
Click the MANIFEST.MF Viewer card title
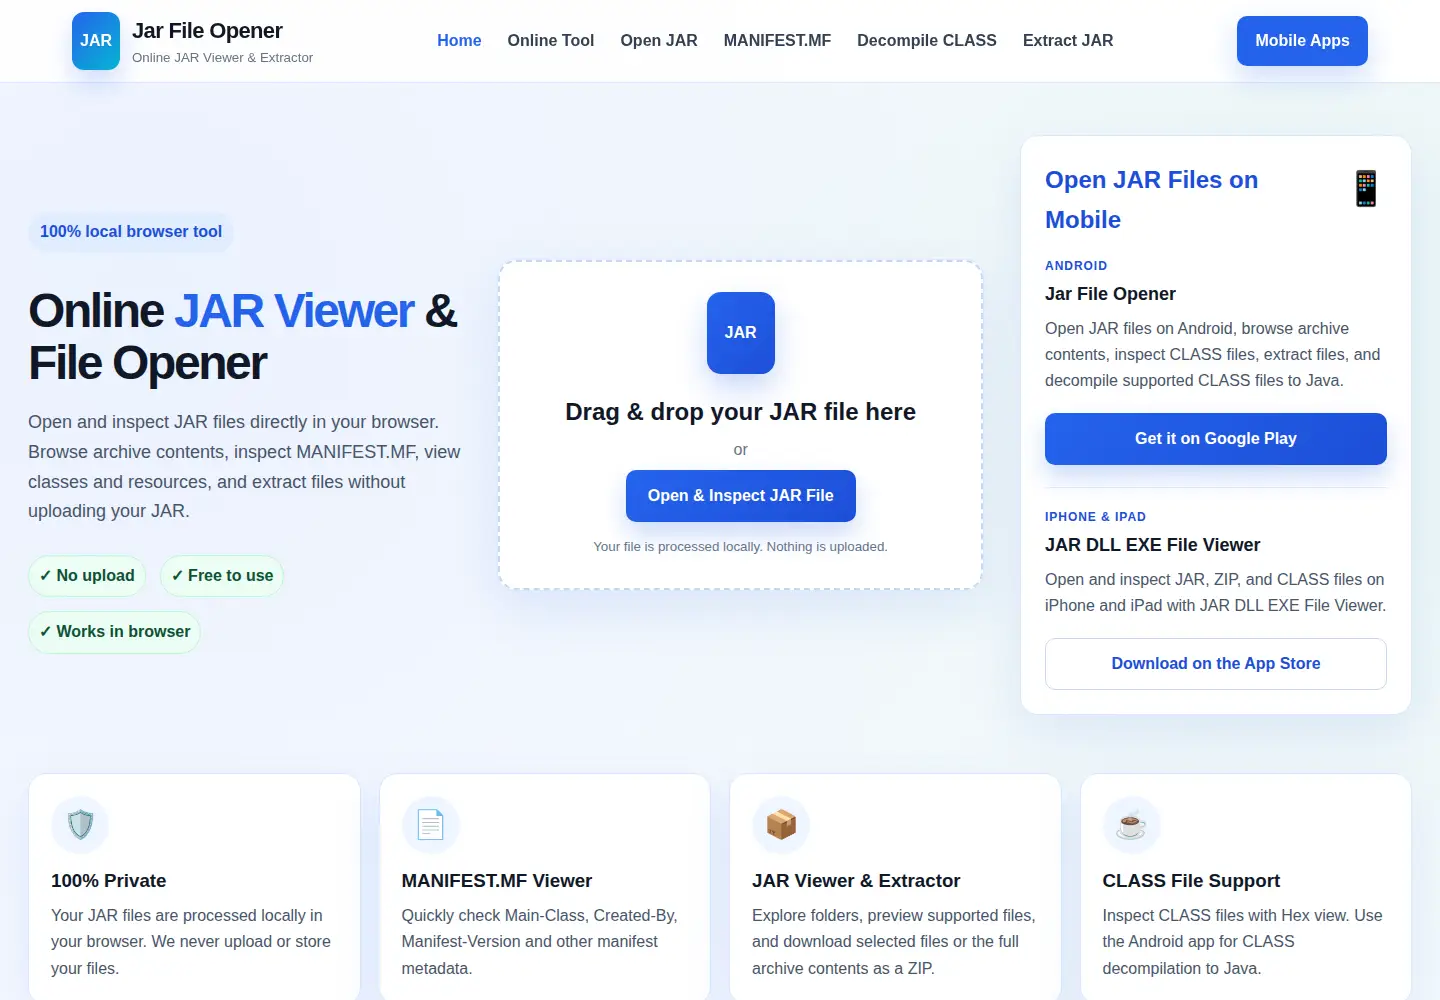(x=497, y=881)
